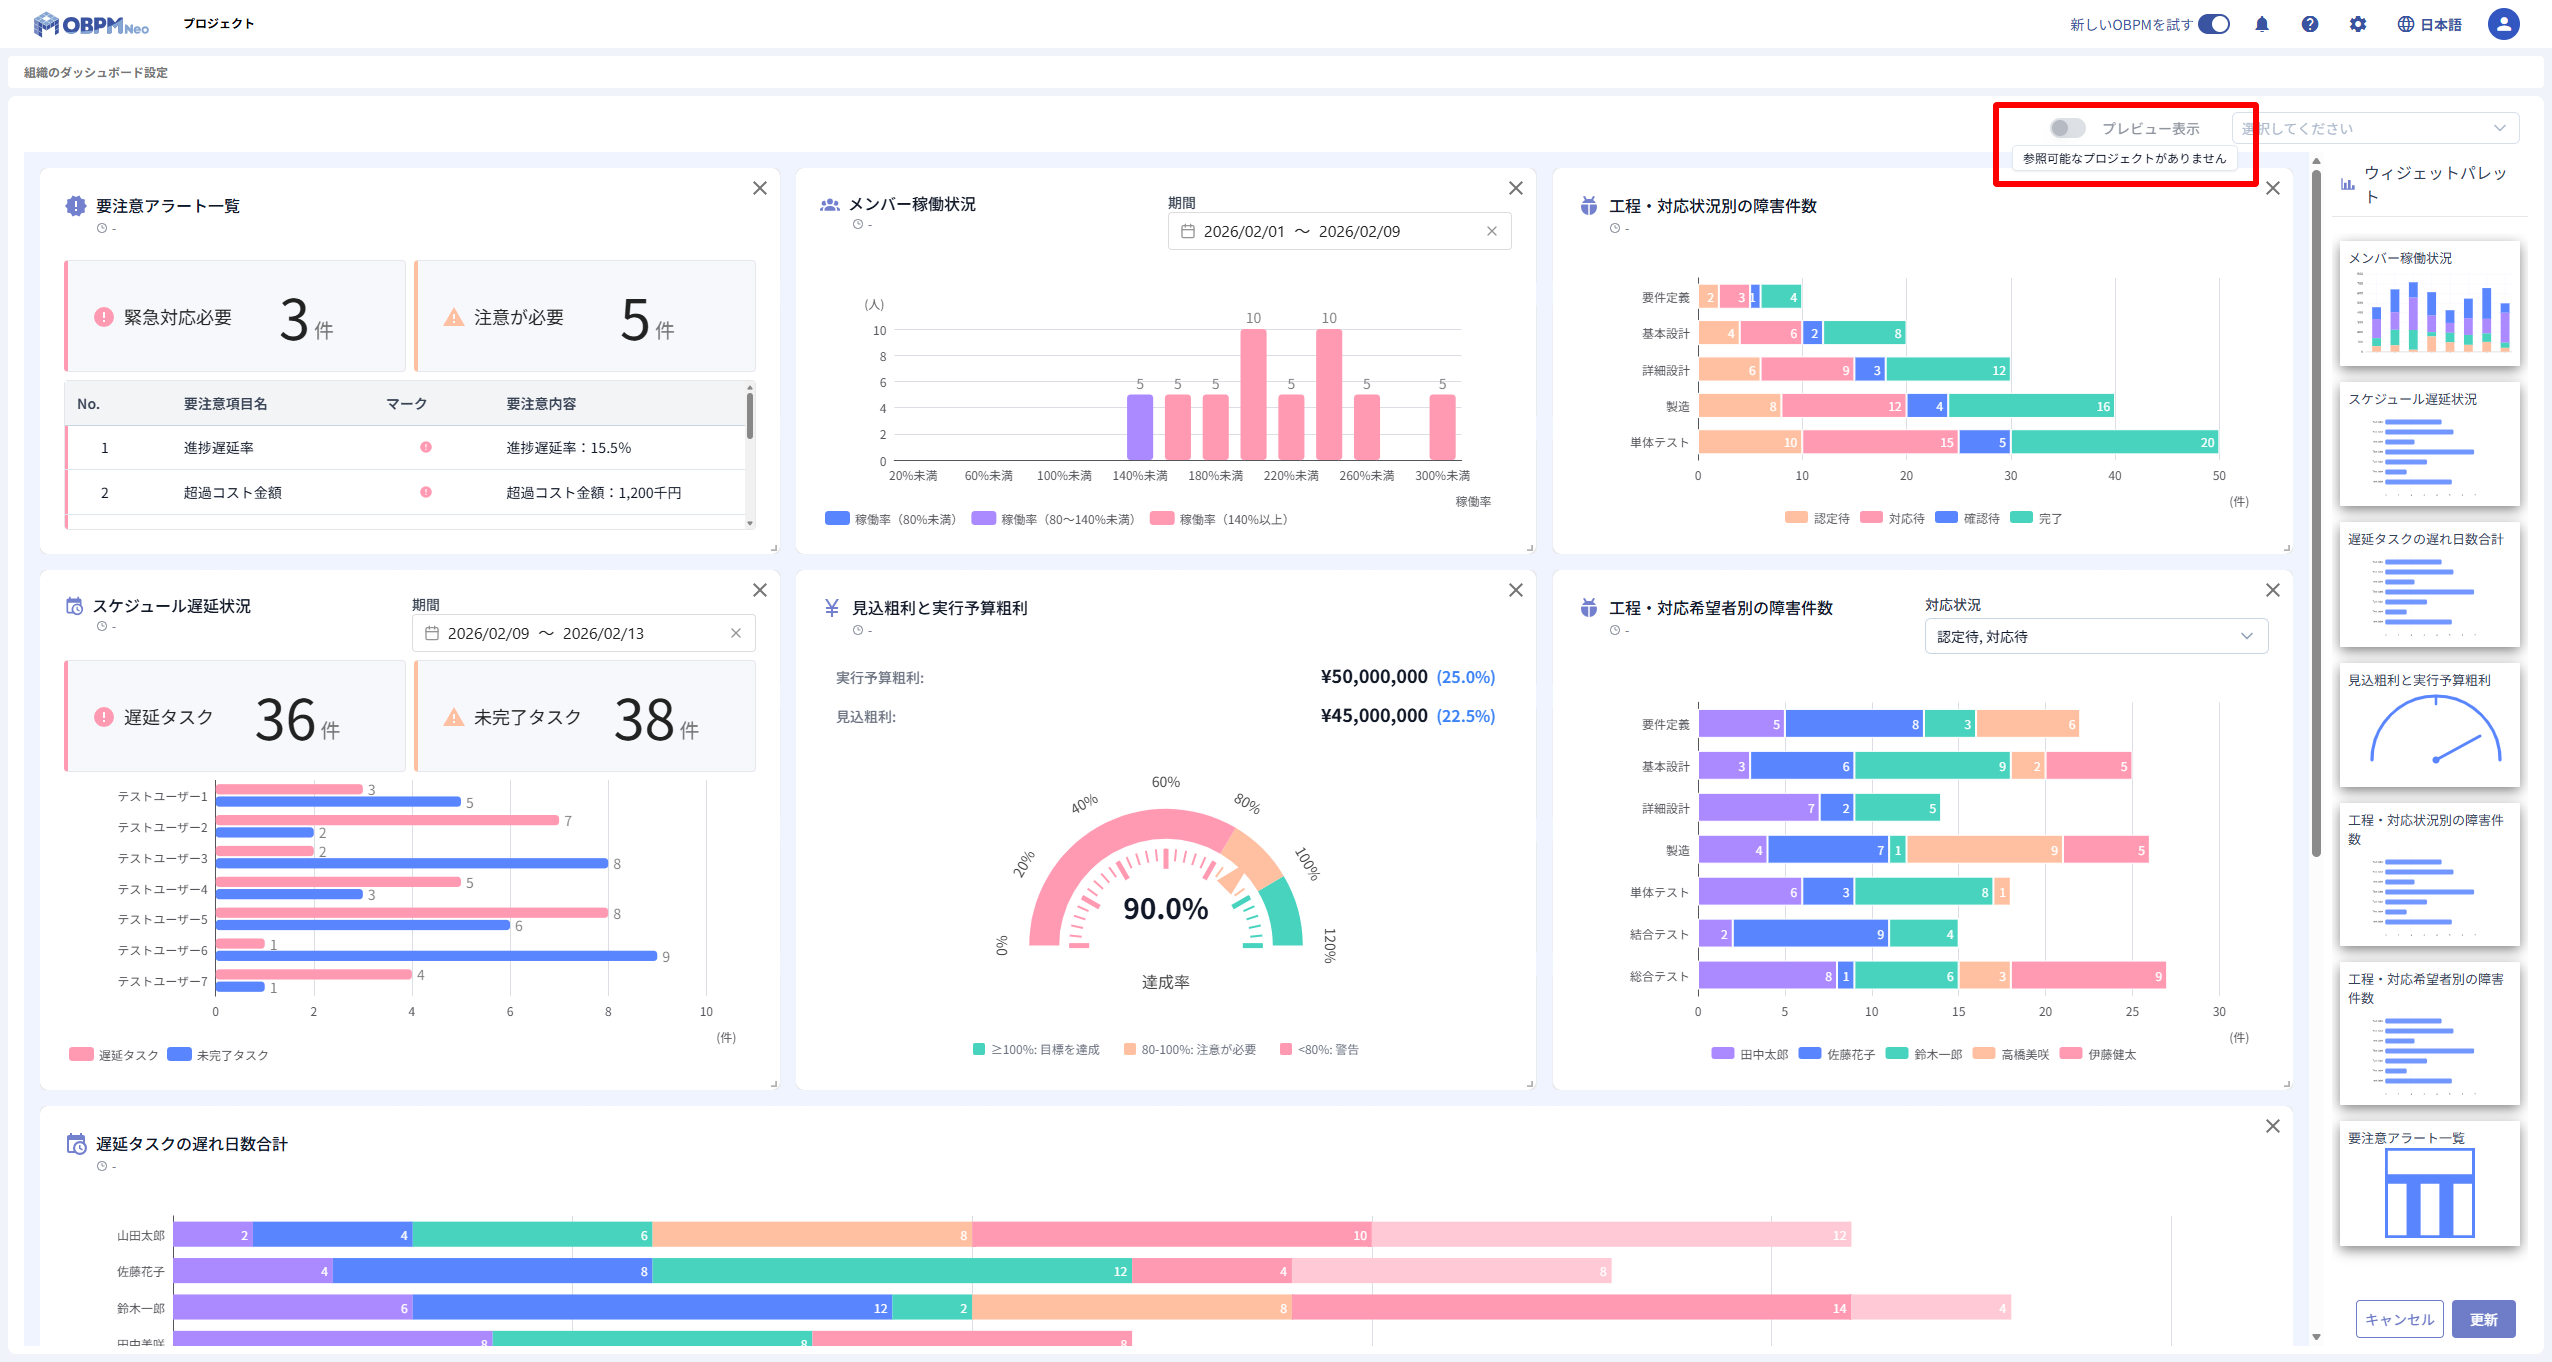Open the プロジェクト menu
The height and width of the screenshot is (1362, 2552).
(x=218, y=24)
